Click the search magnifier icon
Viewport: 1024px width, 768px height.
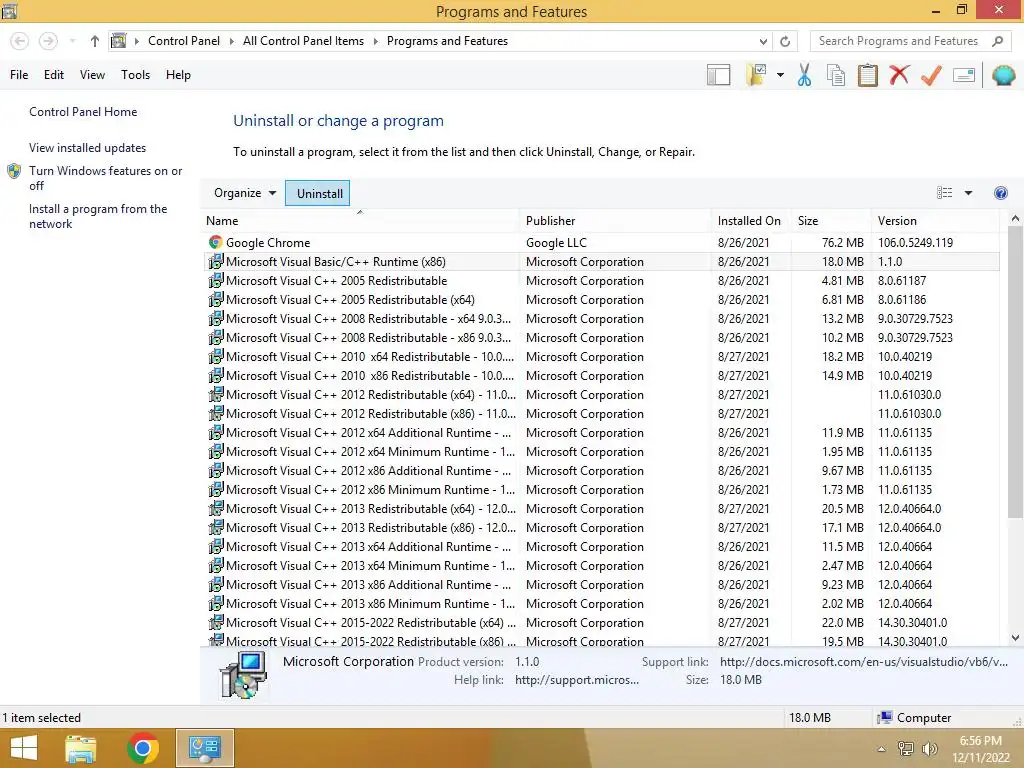[997, 41]
